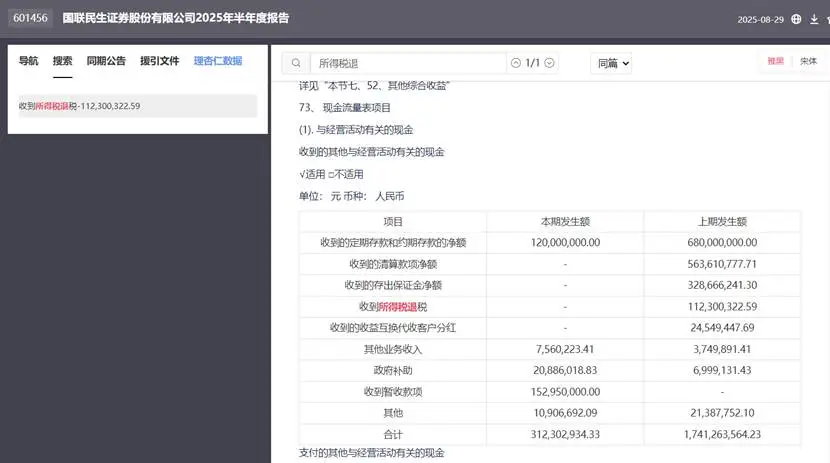Click the row label 其他业务收入
The image size is (830, 463).
point(393,349)
